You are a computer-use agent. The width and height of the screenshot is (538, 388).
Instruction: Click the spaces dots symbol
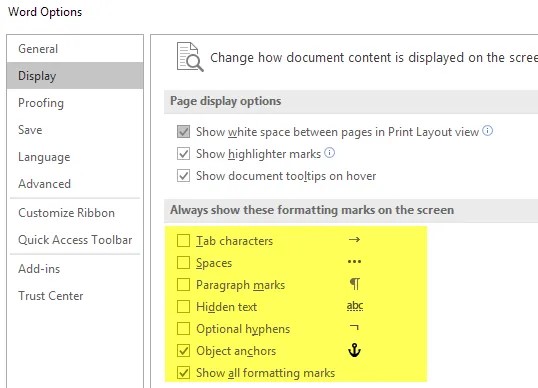click(x=354, y=262)
